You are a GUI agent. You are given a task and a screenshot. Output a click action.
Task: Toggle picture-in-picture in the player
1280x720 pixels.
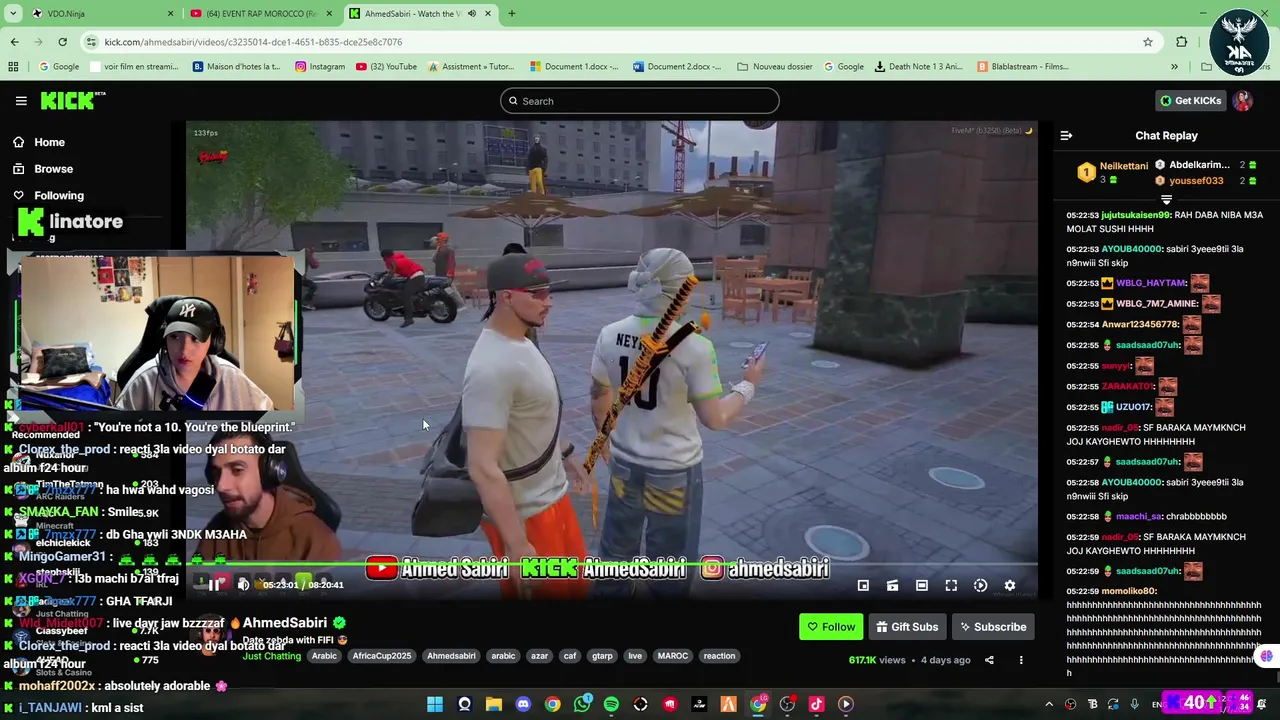863,586
